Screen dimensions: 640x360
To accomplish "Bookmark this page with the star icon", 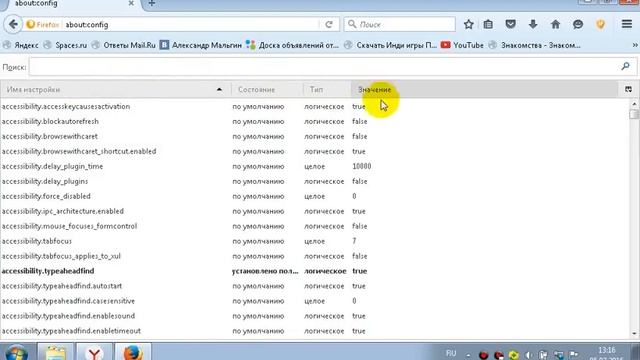I will (x=469, y=24).
